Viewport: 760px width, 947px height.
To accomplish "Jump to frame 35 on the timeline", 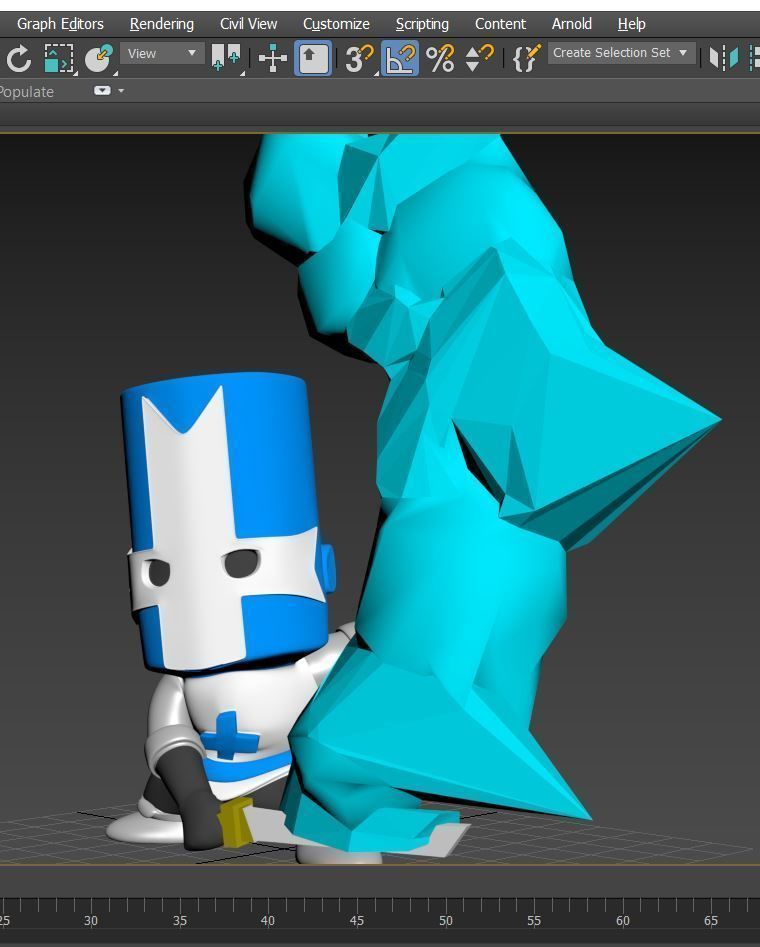I will click(179, 920).
